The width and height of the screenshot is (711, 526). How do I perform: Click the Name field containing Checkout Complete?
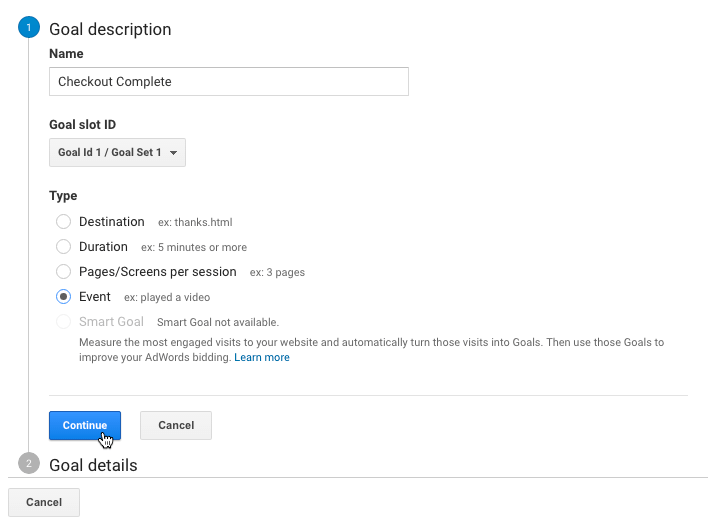click(229, 82)
